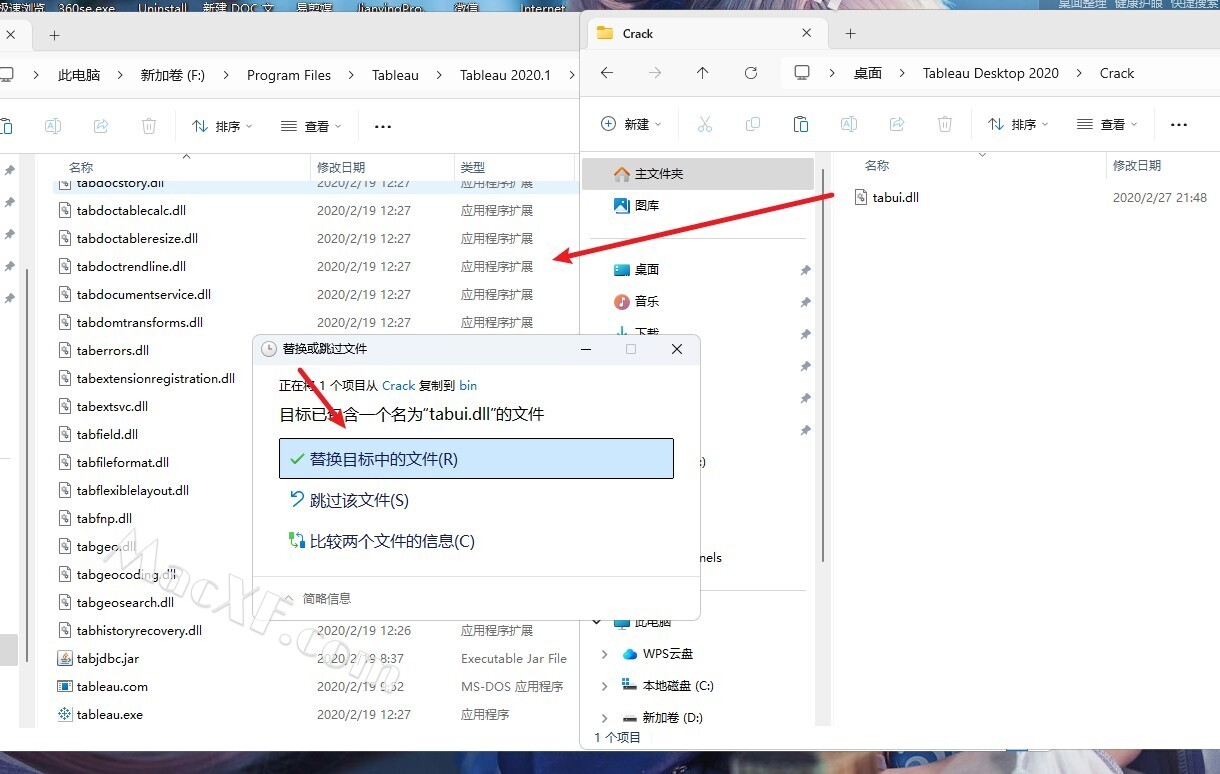1220x774 pixels.
Task: Click the Cut scissors icon in Crack window
Action: click(705, 124)
